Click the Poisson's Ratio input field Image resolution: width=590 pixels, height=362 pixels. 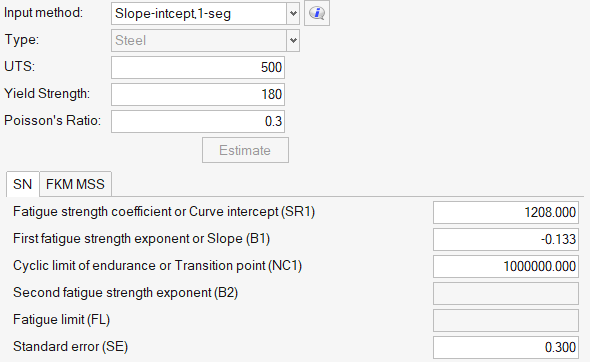[198, 121]
